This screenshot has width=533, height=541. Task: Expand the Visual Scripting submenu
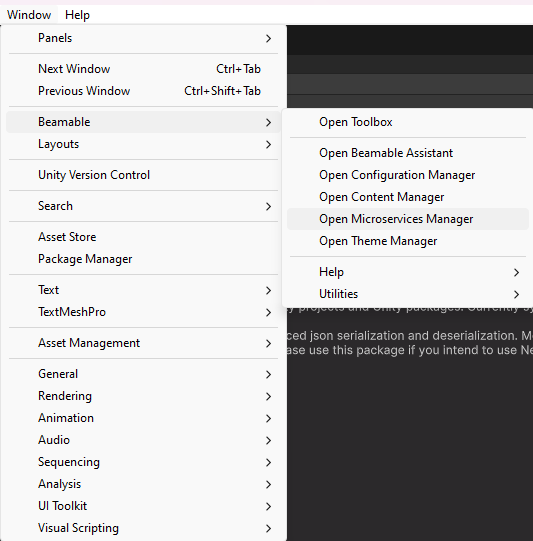(143, 528)
